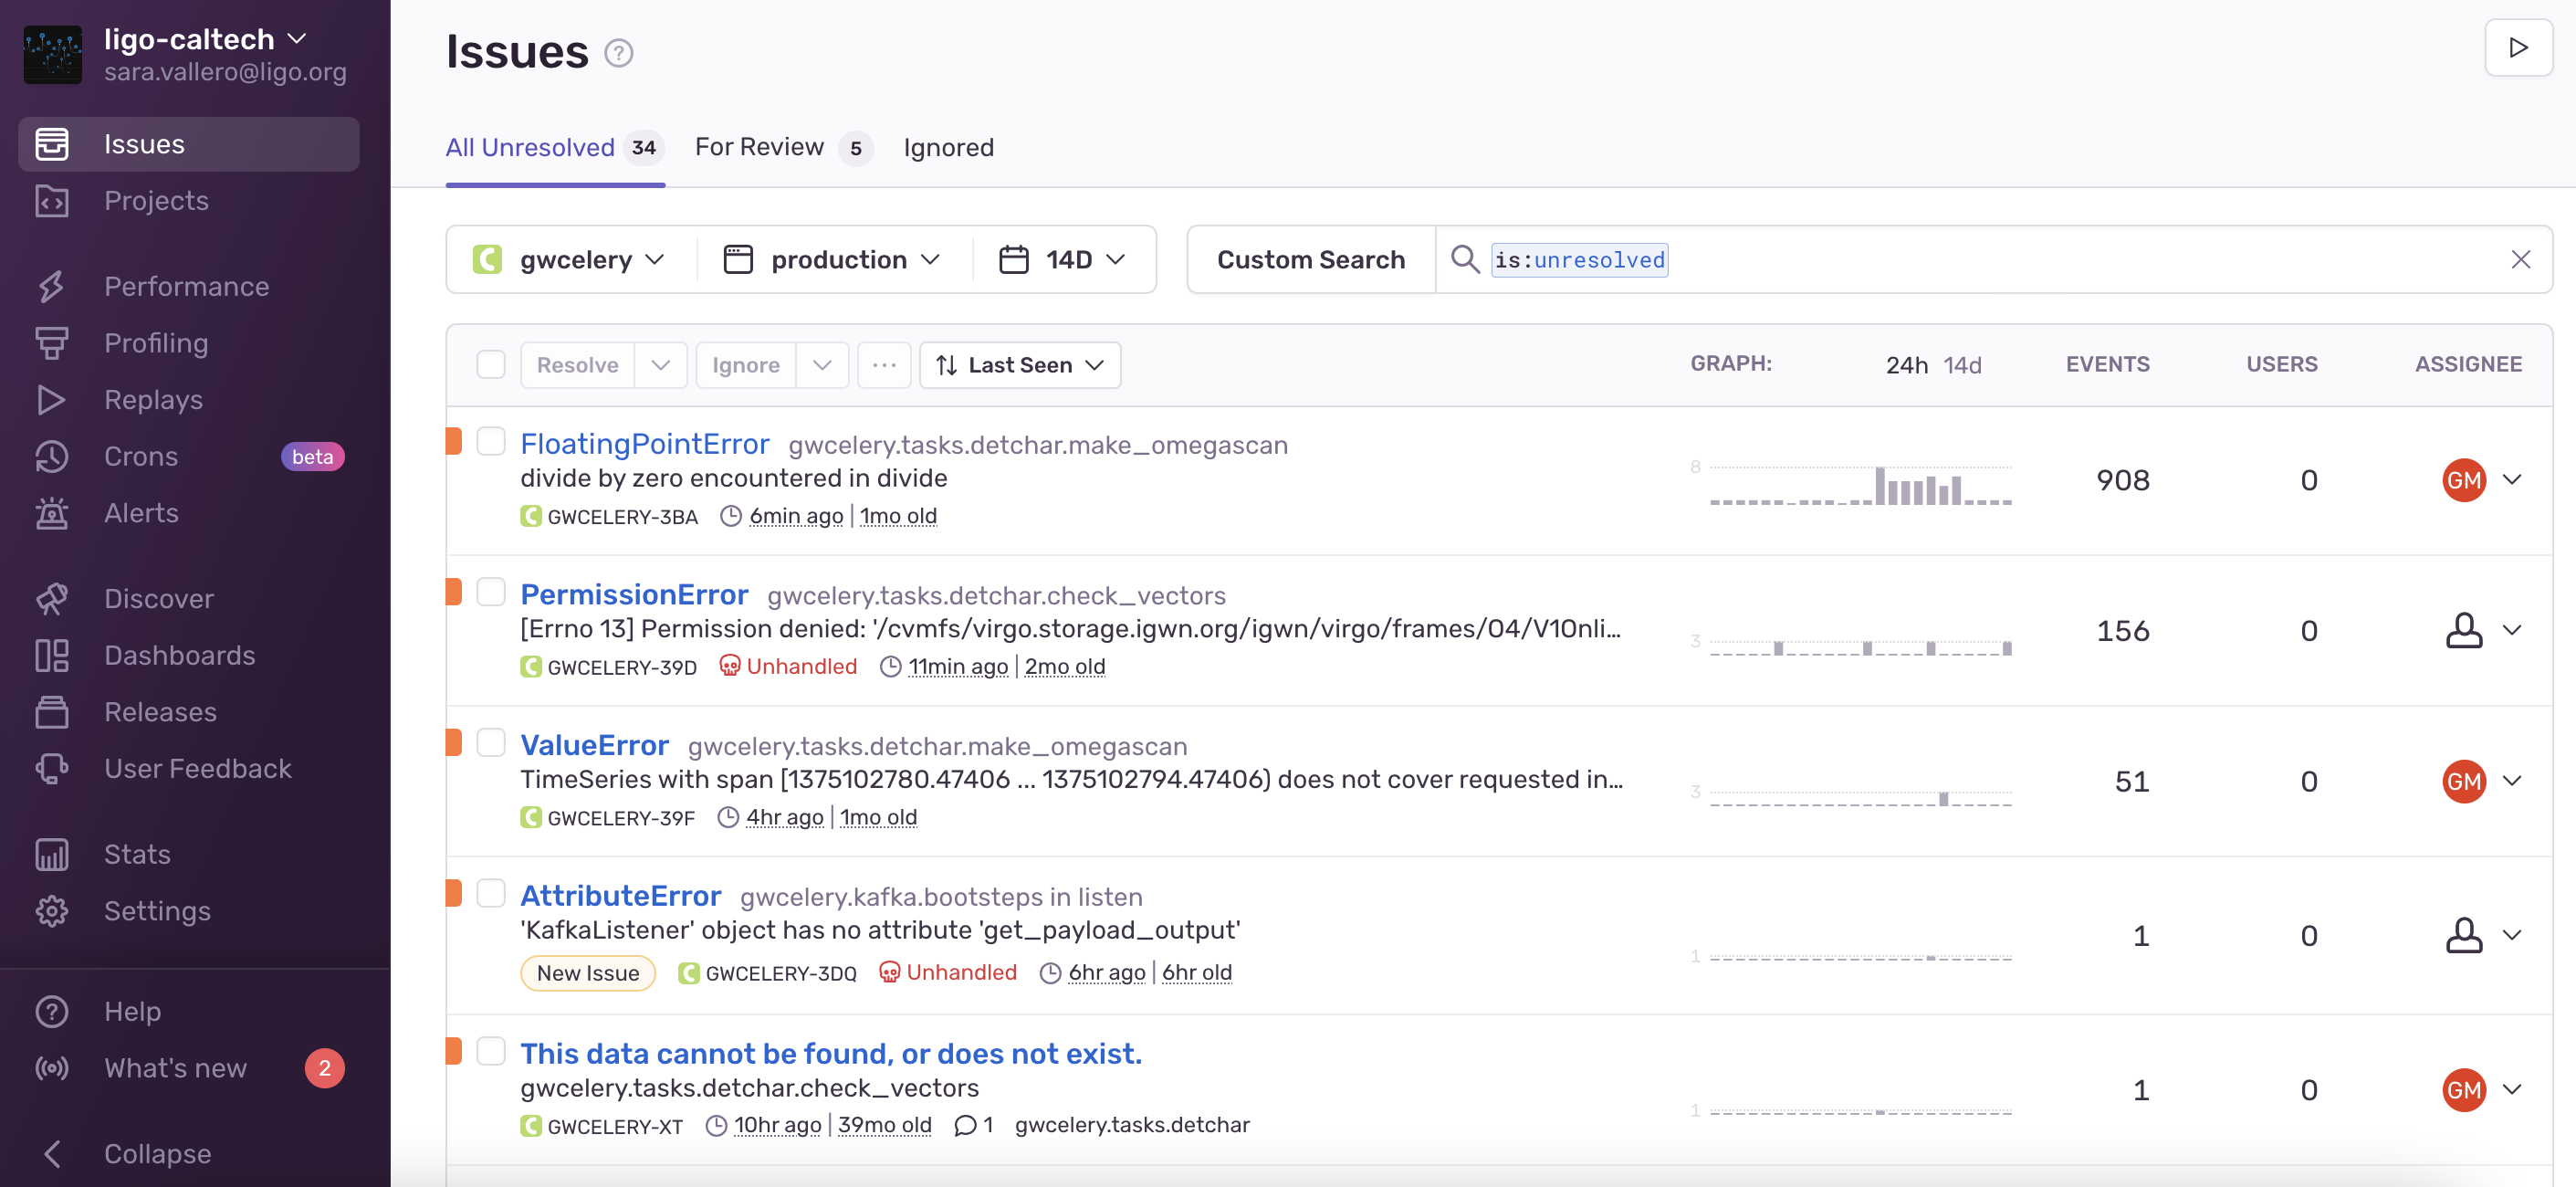This screenshot has height=1187, width=2576.
Task: Open the ValueError issue link
Action: pyautogui.click(x=594, y=746)
